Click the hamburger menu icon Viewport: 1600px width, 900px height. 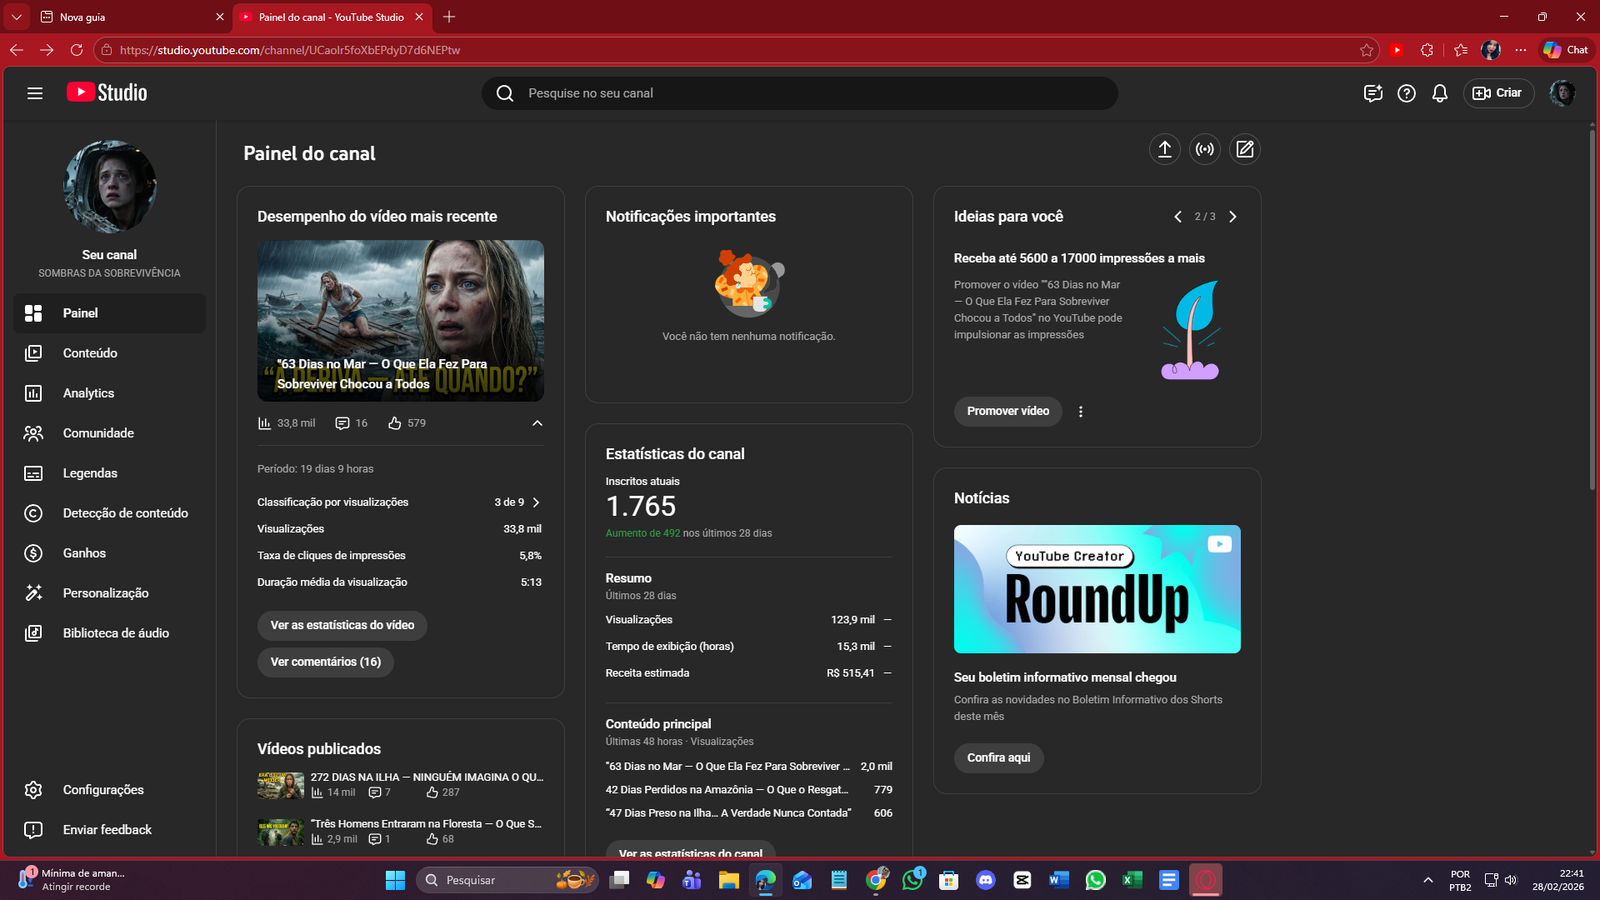35,93
